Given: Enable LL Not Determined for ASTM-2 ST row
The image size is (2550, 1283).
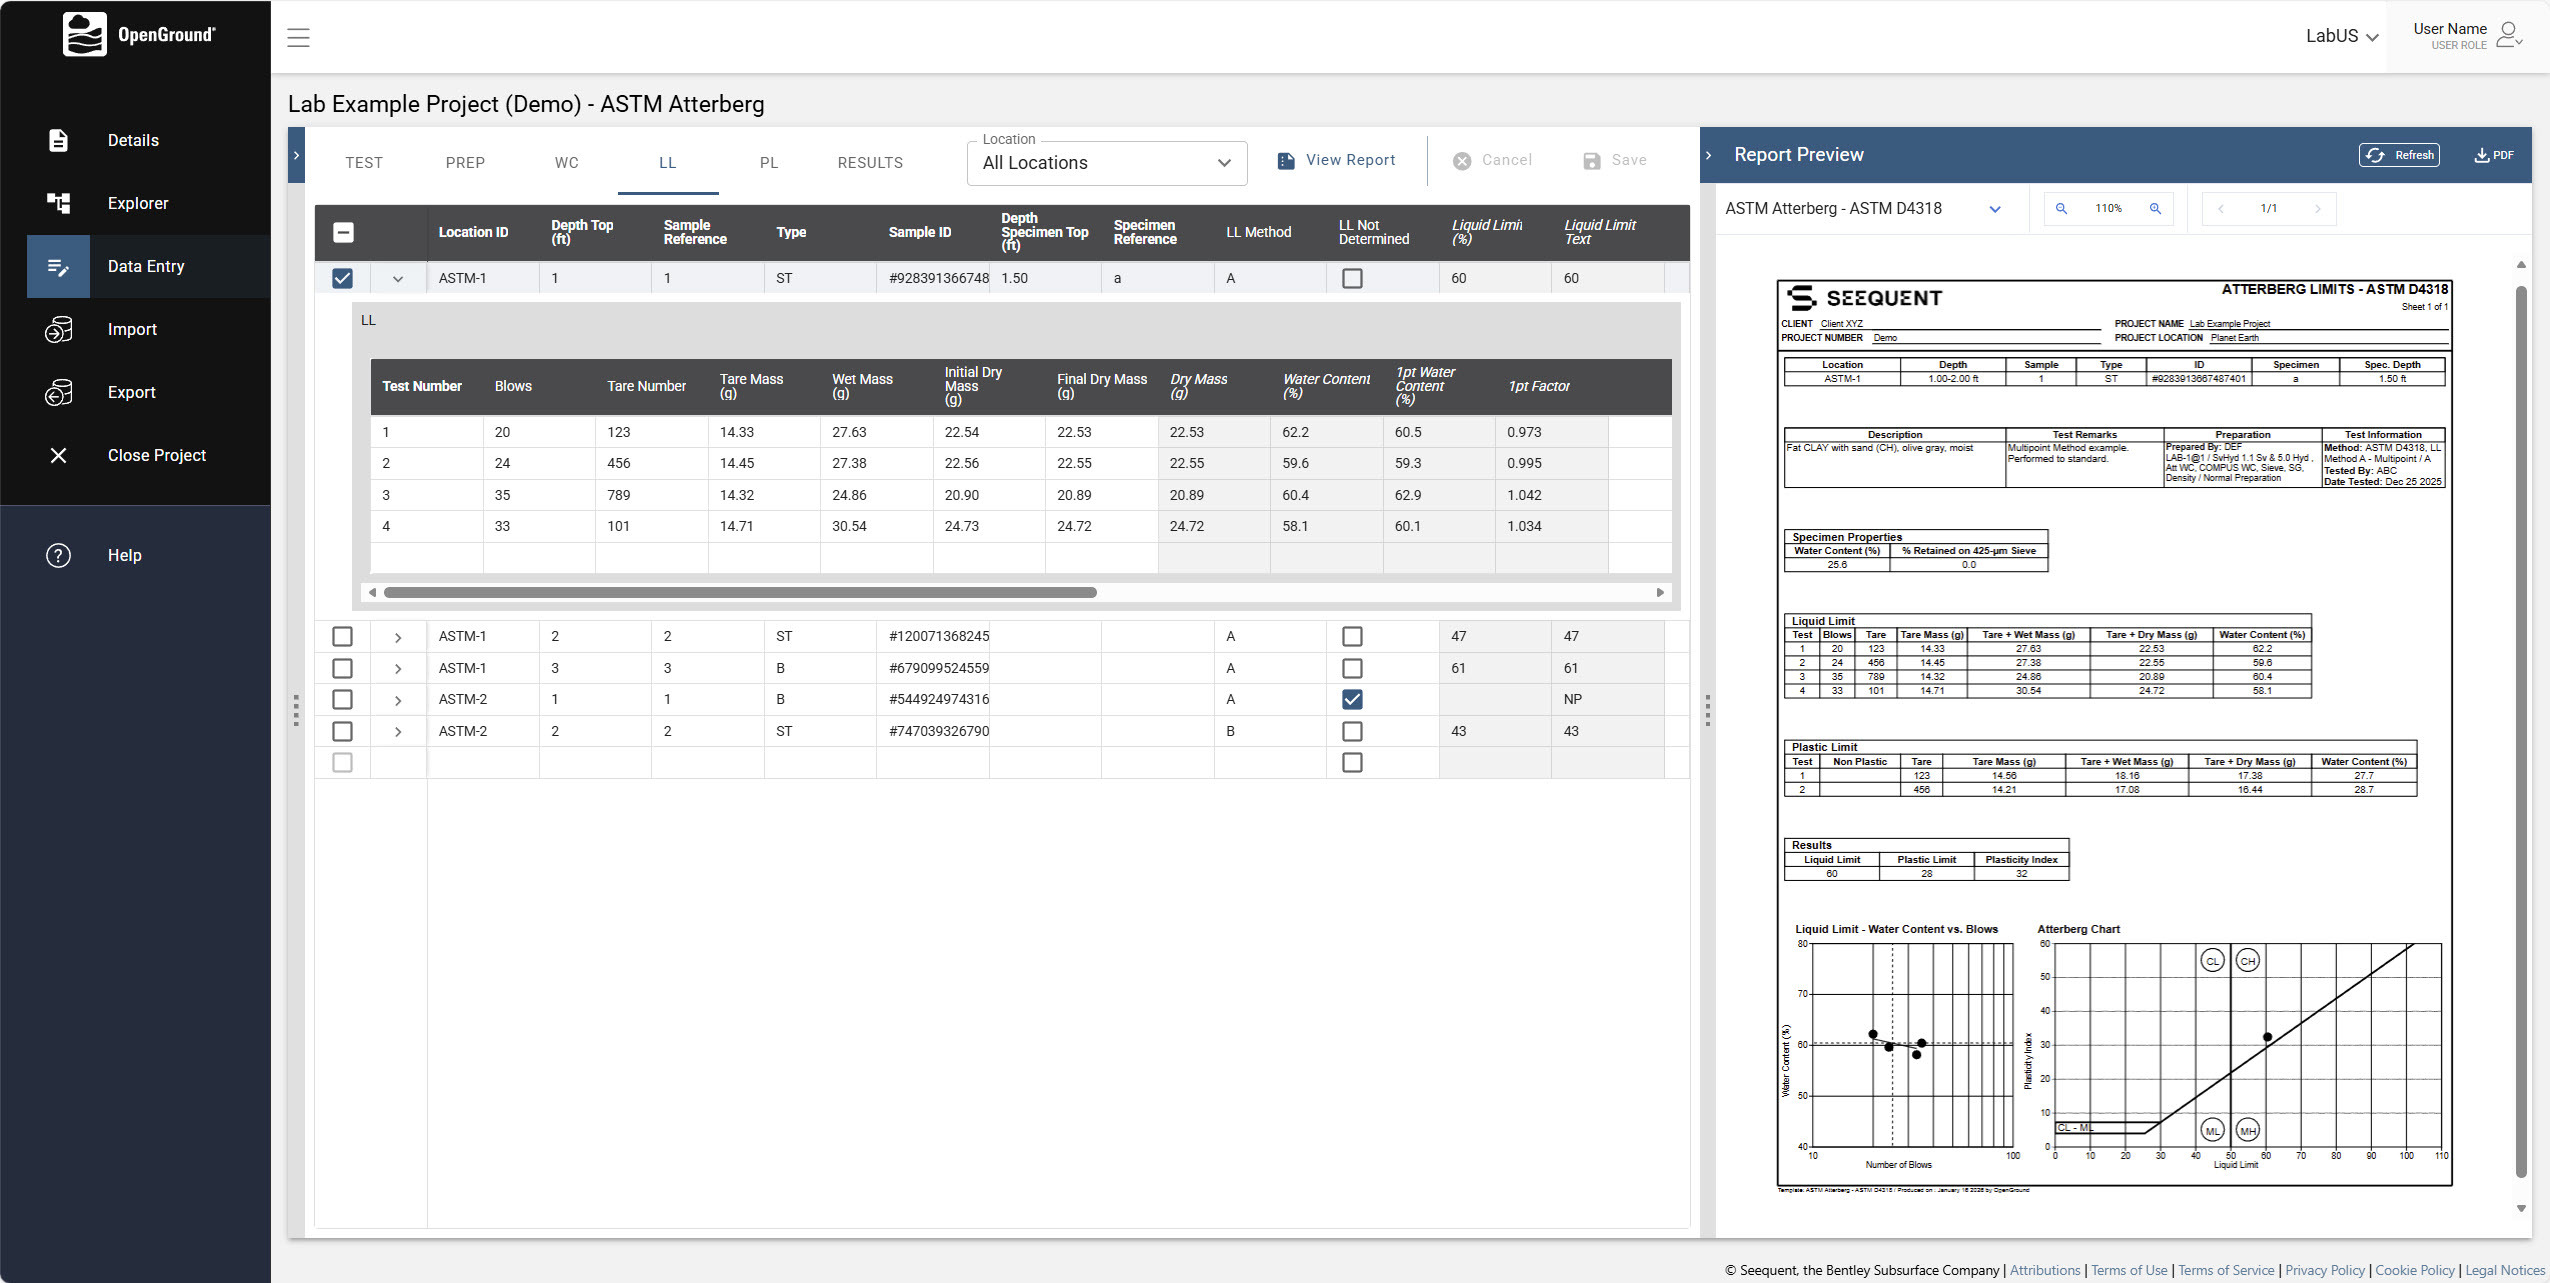Looking at the screenshot, I should coord(1353,731).
